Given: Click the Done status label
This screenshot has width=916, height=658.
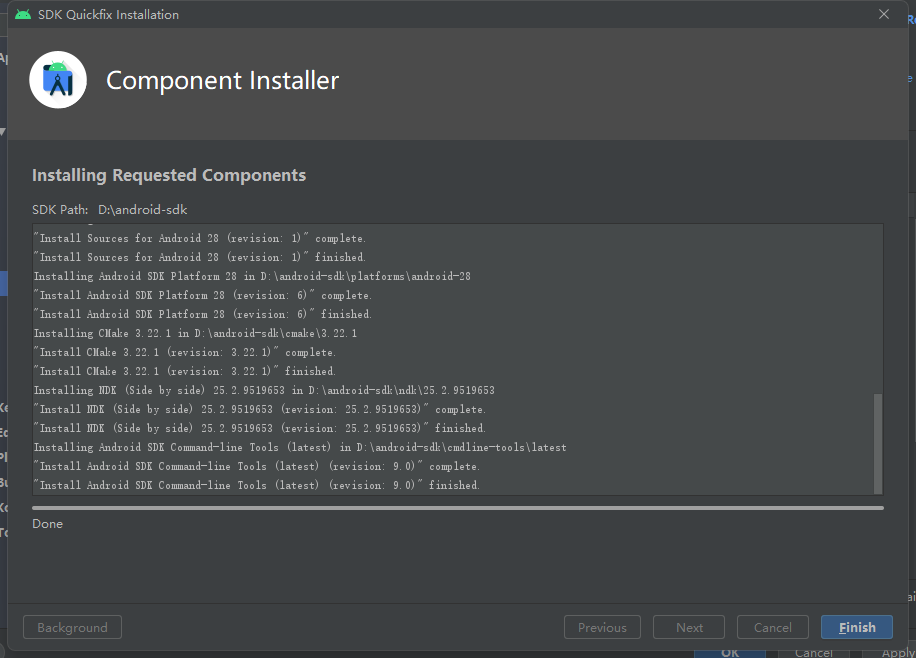Looking at the screenshot, I should tap(47, 524).
